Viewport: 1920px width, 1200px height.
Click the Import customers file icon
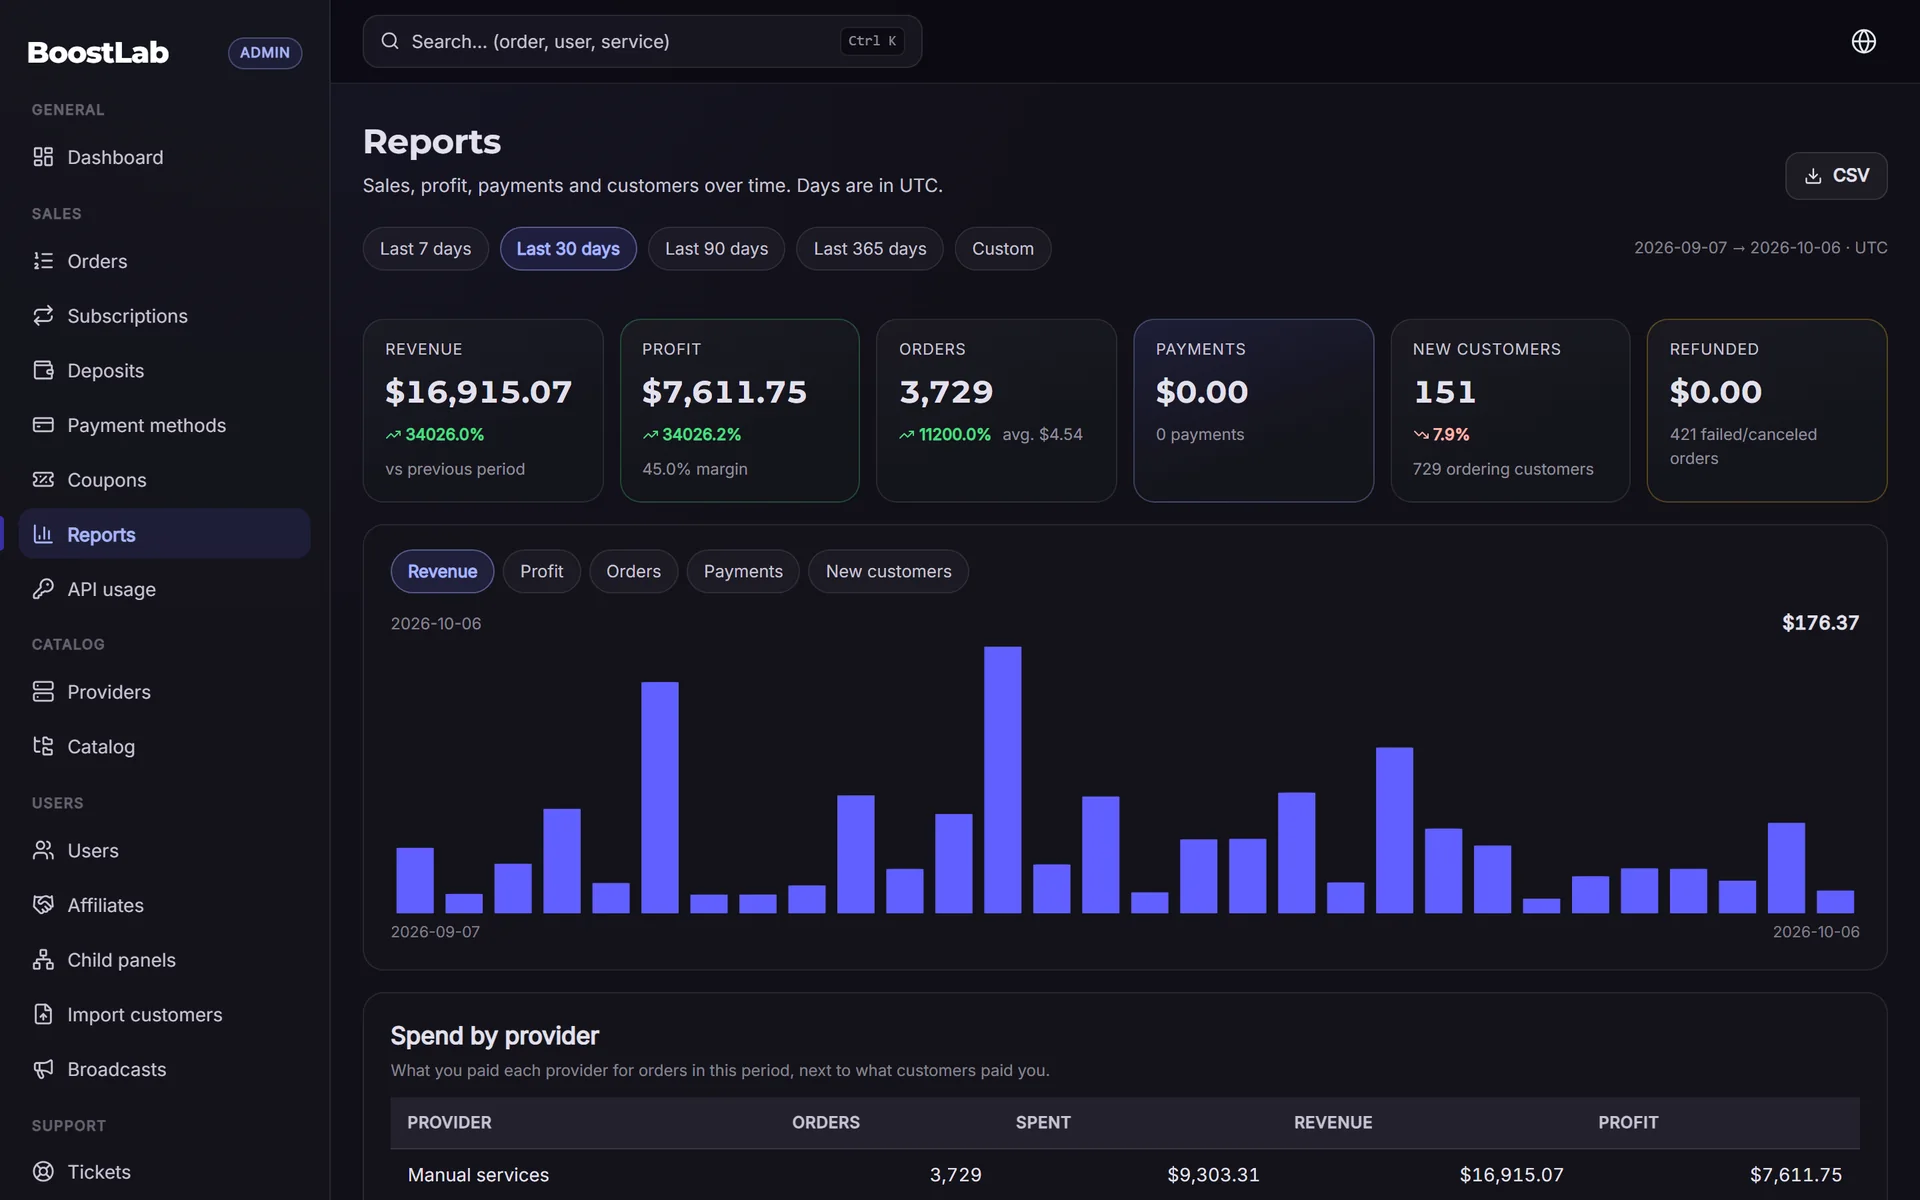pyautogui.click(x=43, y=1014)
